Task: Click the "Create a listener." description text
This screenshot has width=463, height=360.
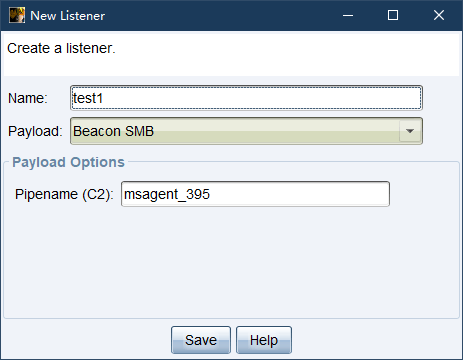Action: tap(61, 48)
